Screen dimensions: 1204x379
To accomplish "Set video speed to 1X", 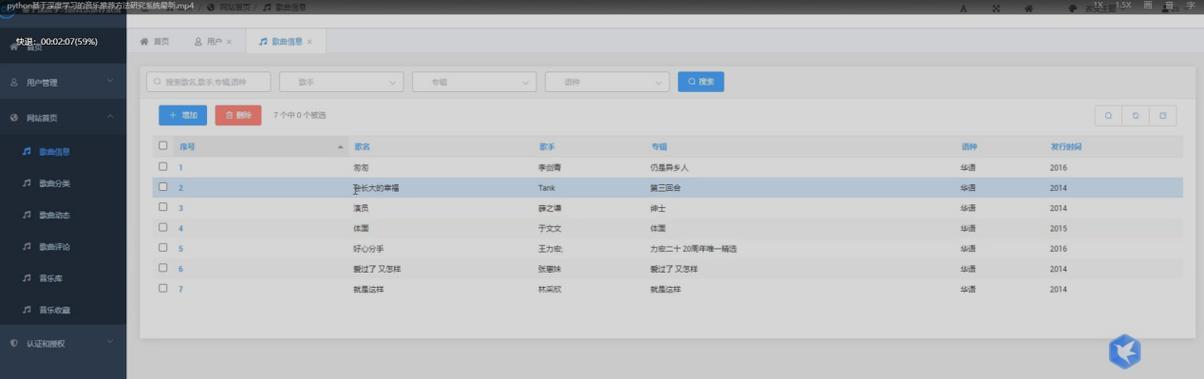I will click(1099, 5).
